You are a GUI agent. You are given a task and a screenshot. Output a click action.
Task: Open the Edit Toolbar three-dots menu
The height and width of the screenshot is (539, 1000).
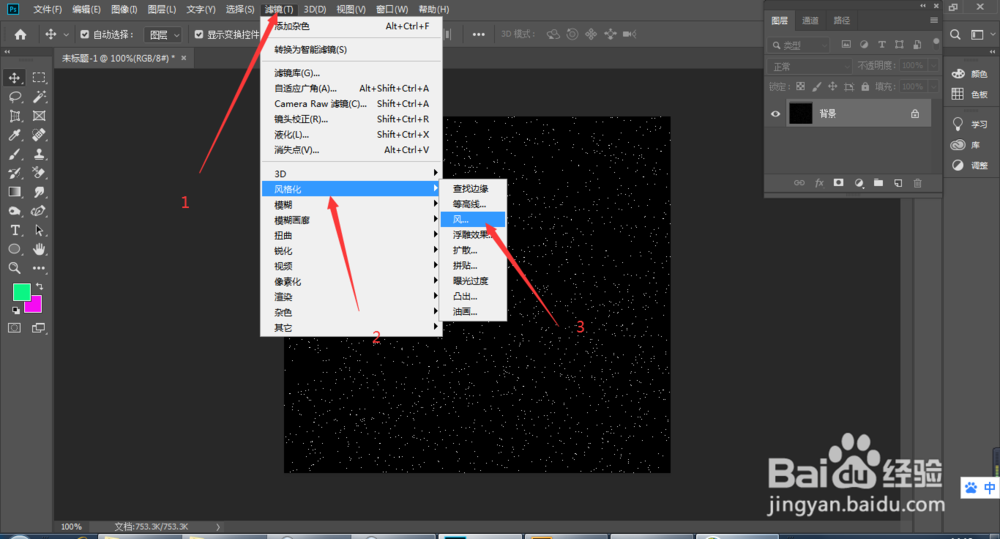click(x=39, y=268)
